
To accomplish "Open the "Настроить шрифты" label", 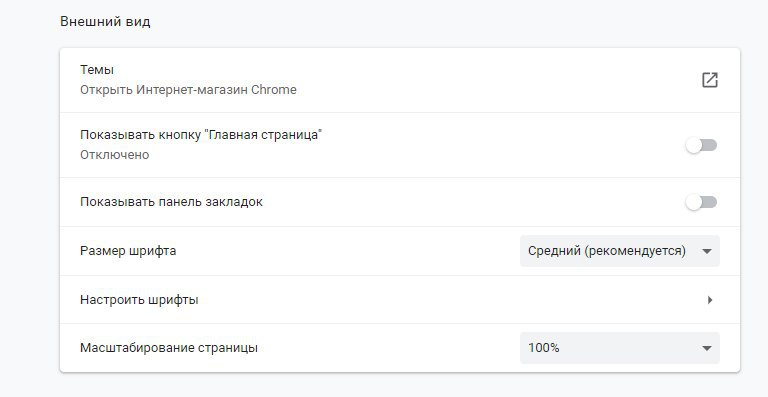I will [x=139, y=300].
